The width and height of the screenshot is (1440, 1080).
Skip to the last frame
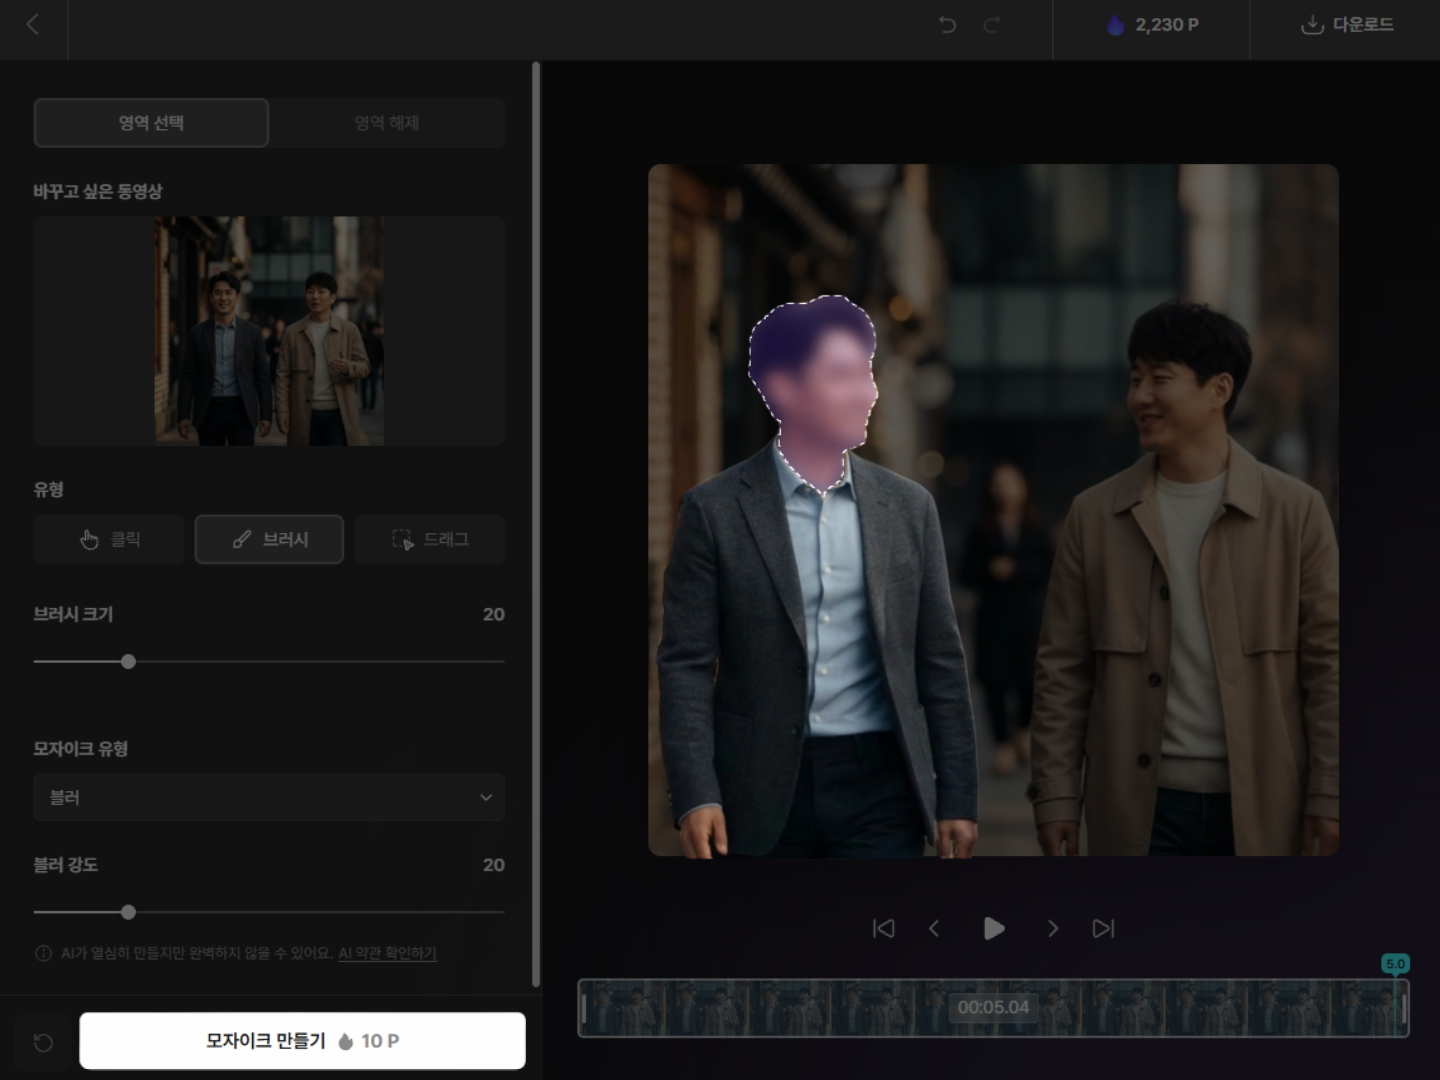pyautogui.click(x=1103, y=929)
